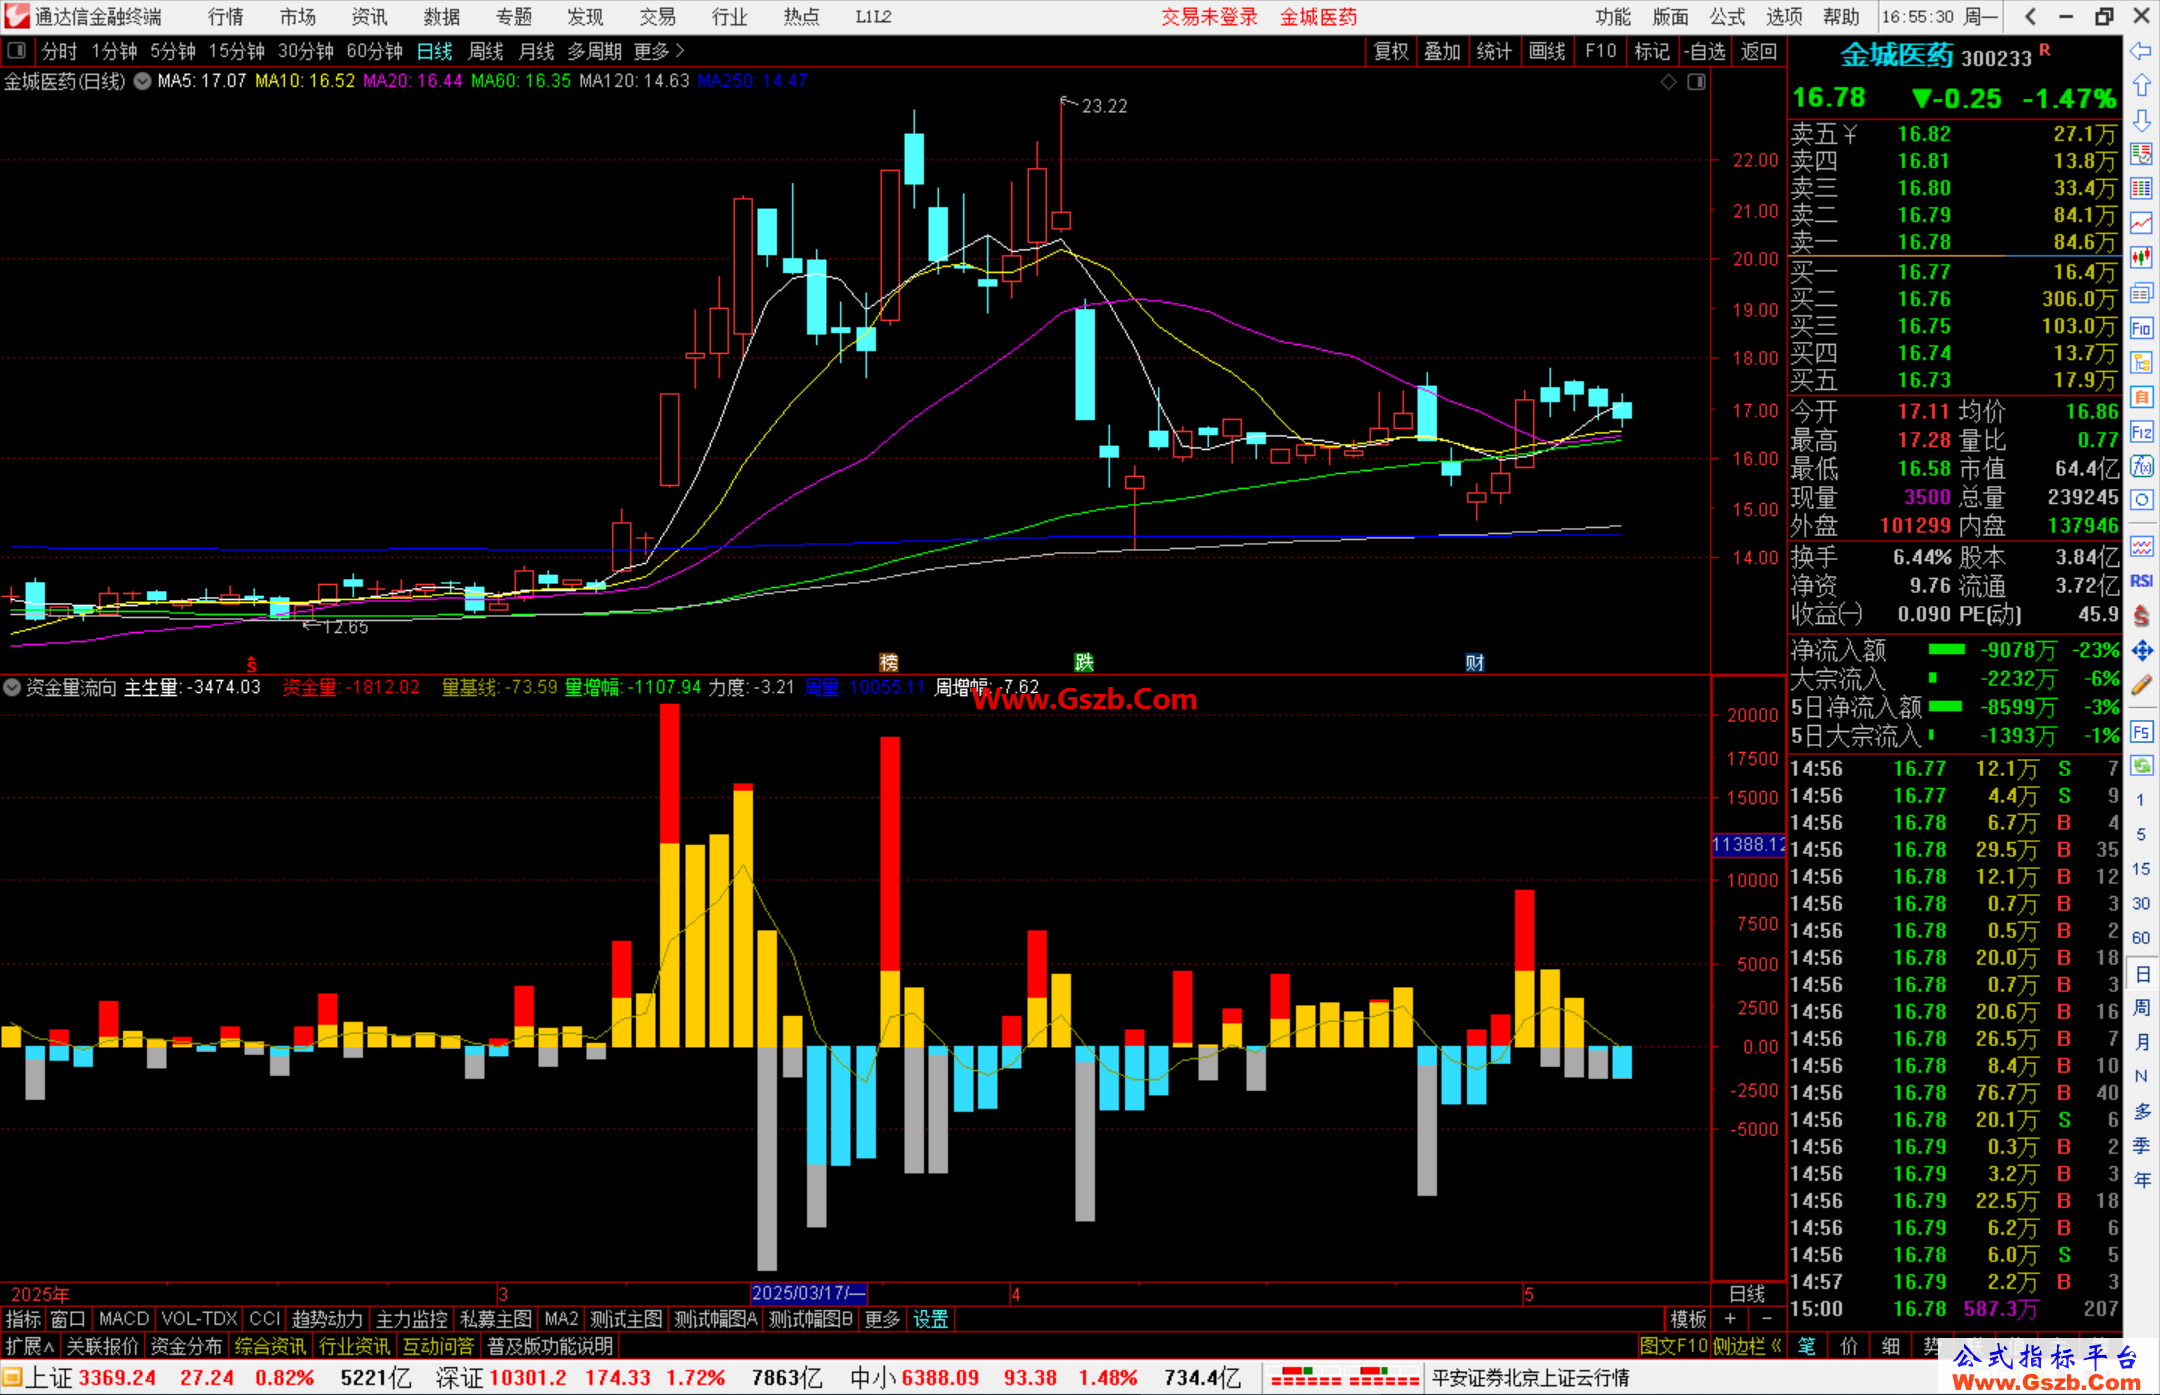Toggle the chart panel split icon at top right

point(1696,82)
